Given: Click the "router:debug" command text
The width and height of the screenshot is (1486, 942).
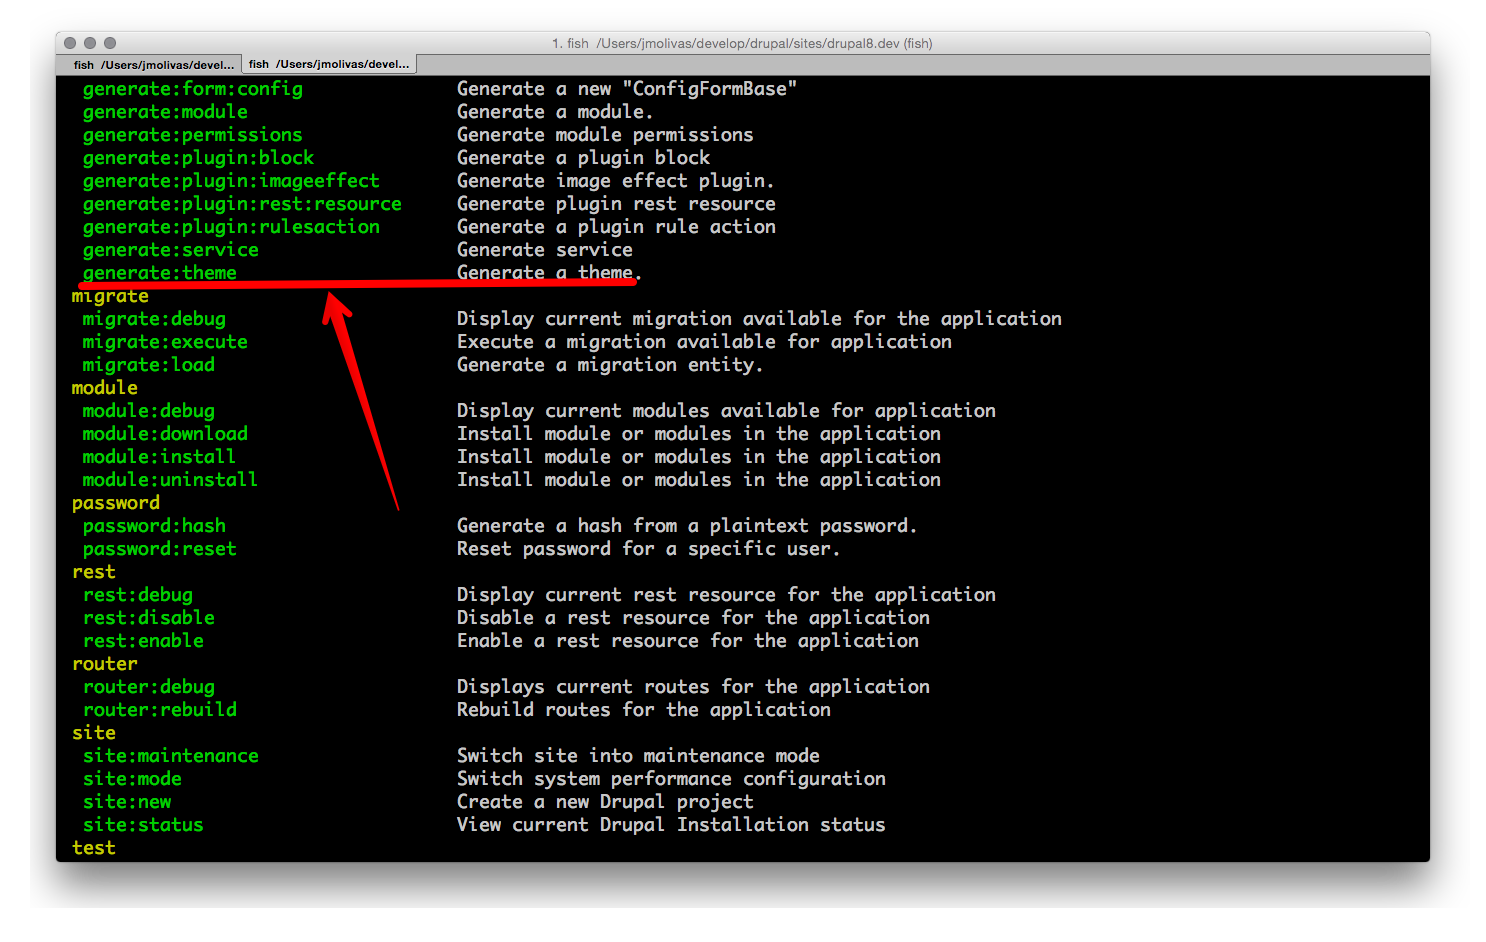Looking at the screenshot, I should (149, 687).
